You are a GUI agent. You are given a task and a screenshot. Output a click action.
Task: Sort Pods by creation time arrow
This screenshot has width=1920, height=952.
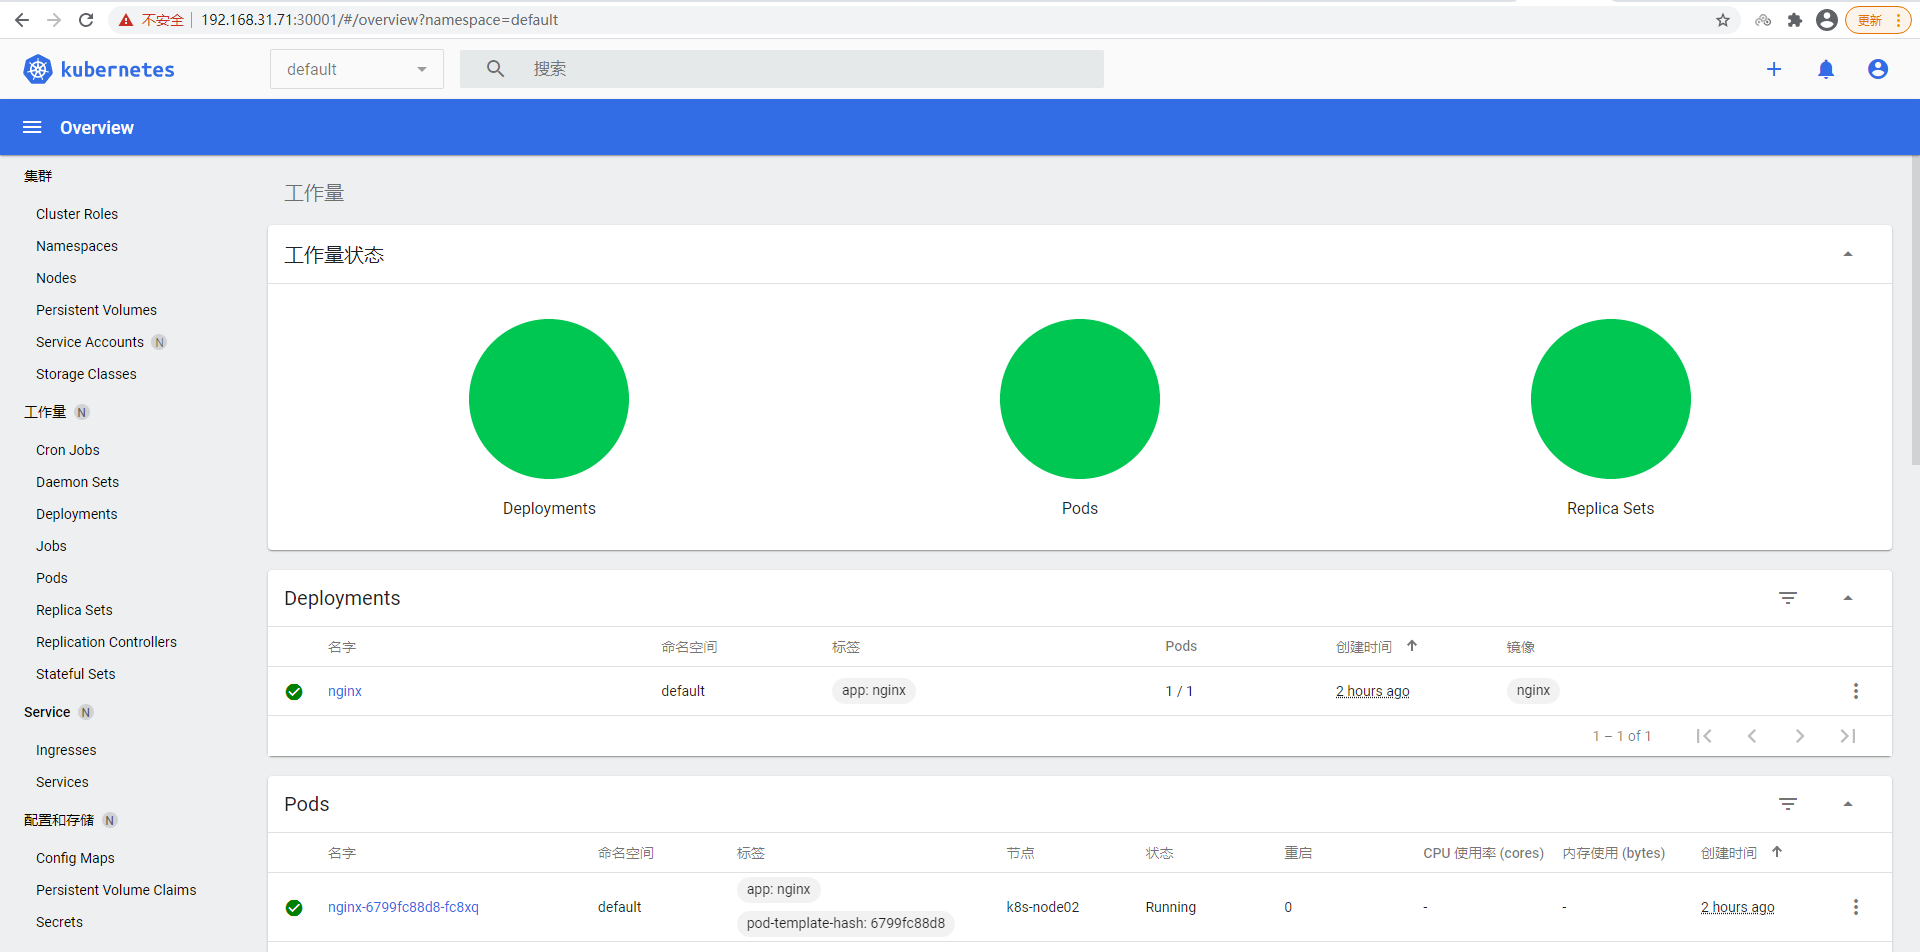click(1777, 852)
